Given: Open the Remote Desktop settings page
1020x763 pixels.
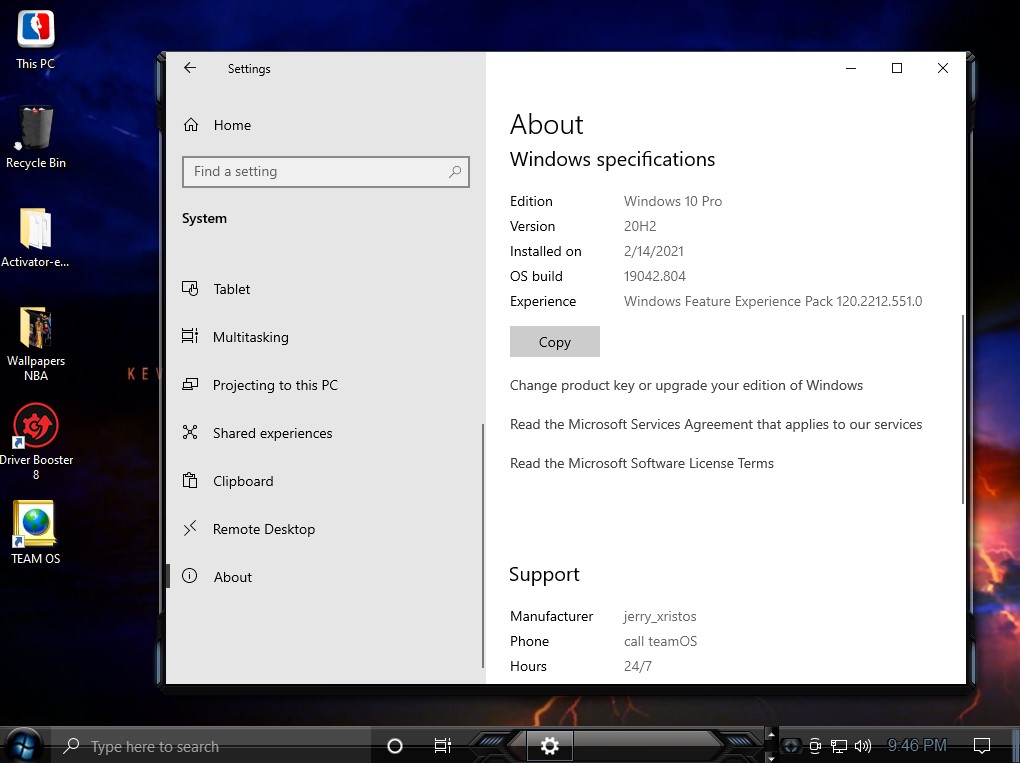Looking at the screenshot, I should tap(325, 529).
